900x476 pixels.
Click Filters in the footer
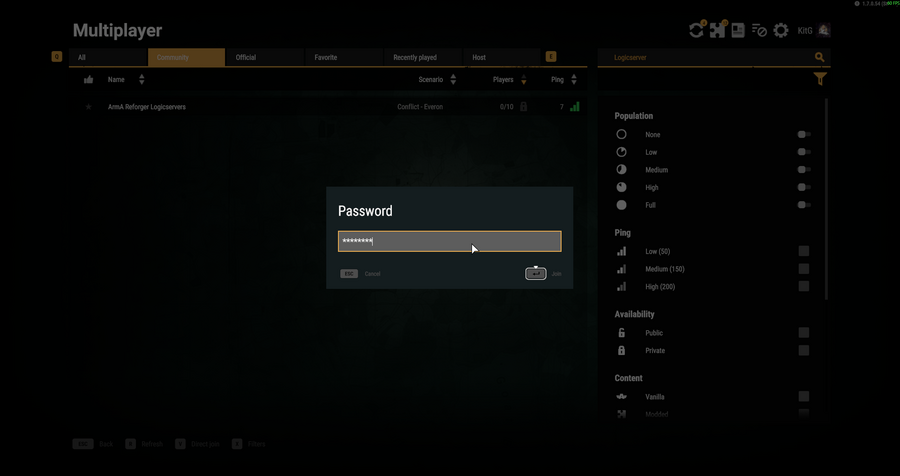[x=257, y=444]
